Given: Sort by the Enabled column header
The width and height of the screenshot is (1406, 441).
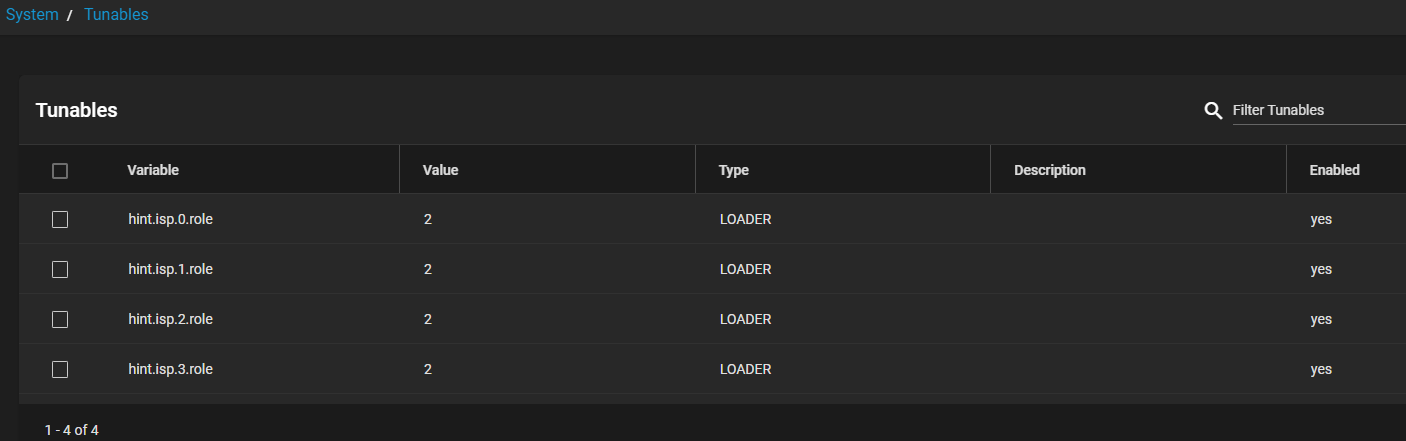Looking at the screenshot, I should 1335,170.
